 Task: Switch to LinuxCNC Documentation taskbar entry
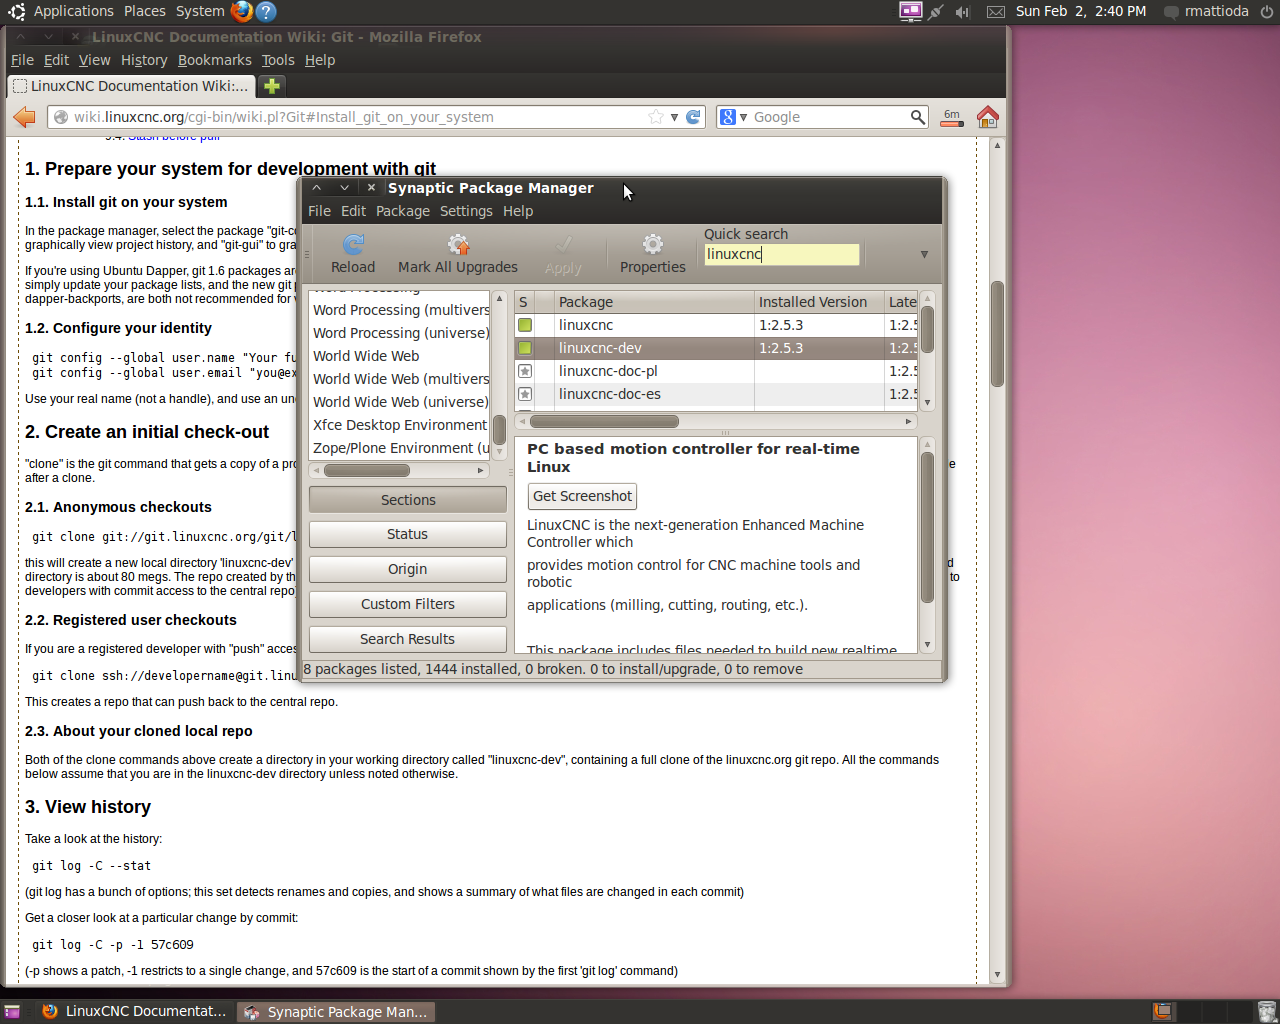click(136, 1012)
